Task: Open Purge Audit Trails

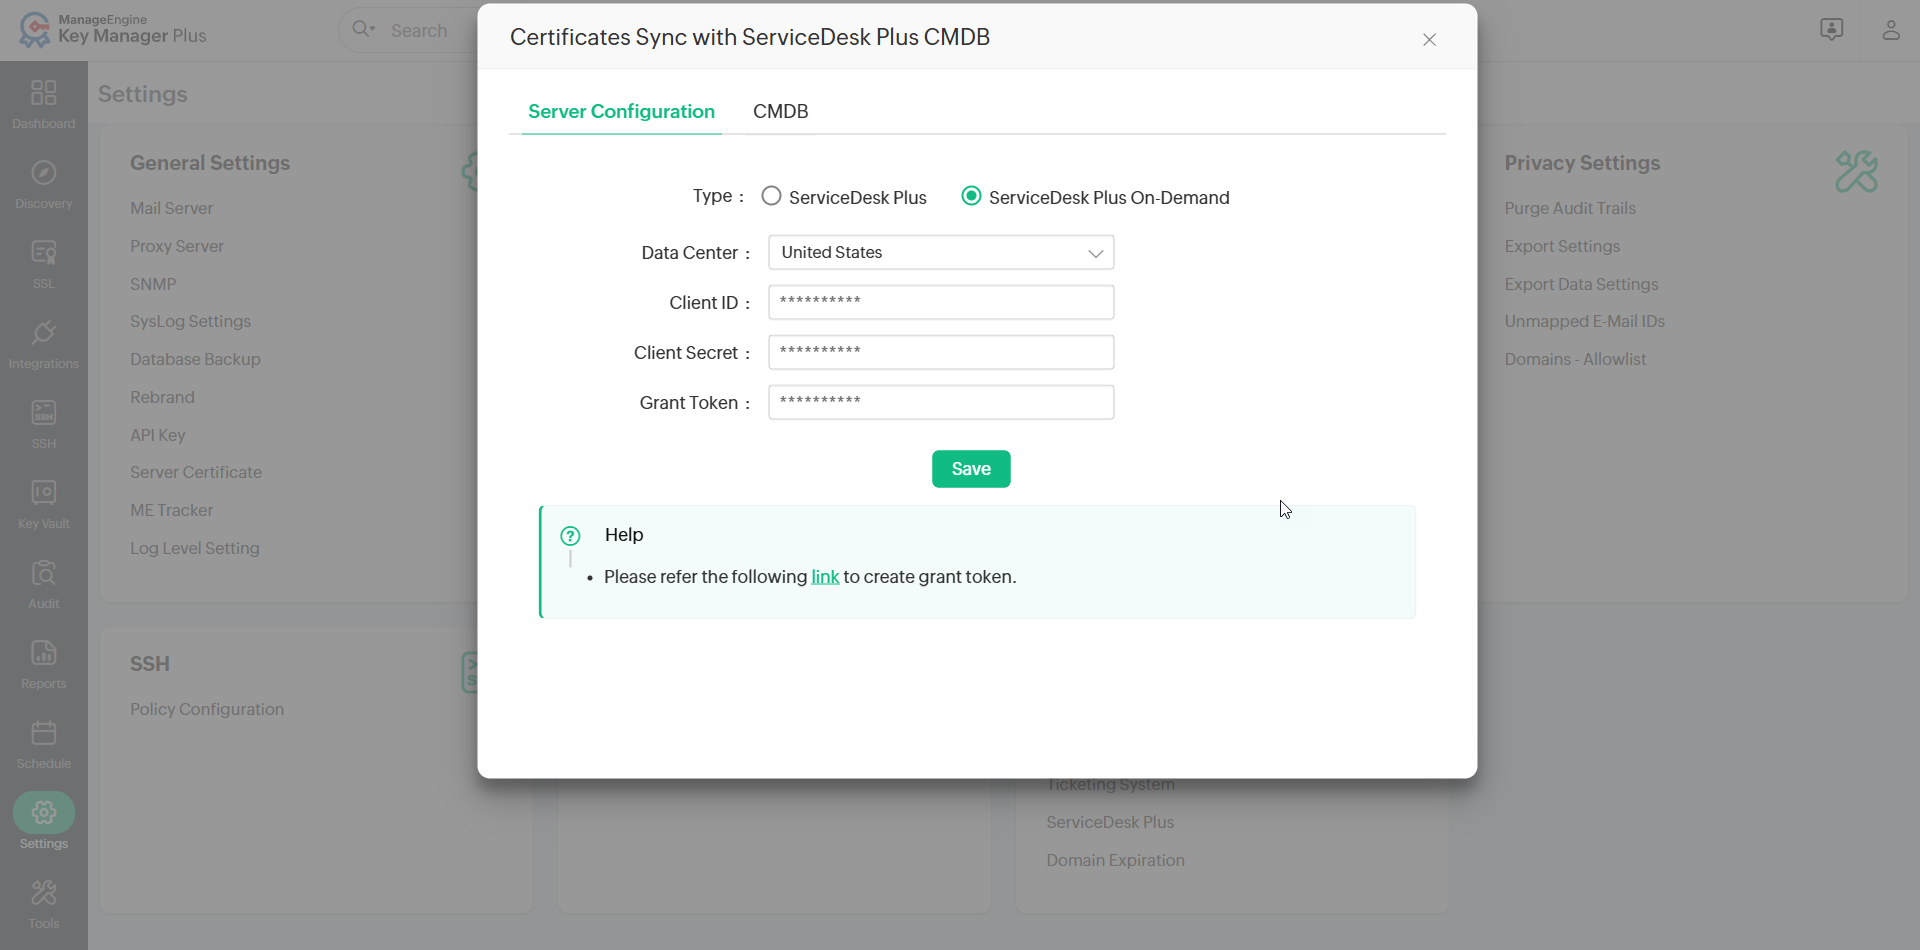Action: (1570, 209)
